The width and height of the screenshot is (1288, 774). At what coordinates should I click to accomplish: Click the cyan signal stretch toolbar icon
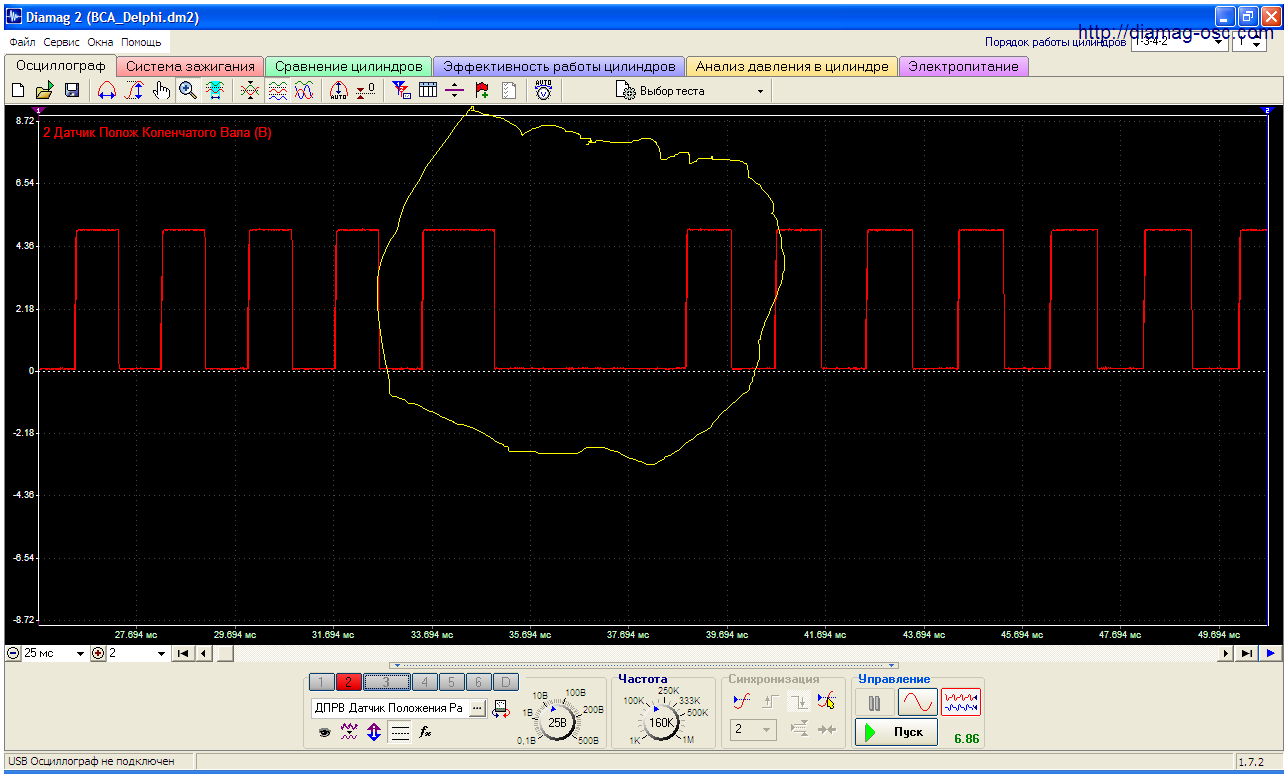point(215,91)
